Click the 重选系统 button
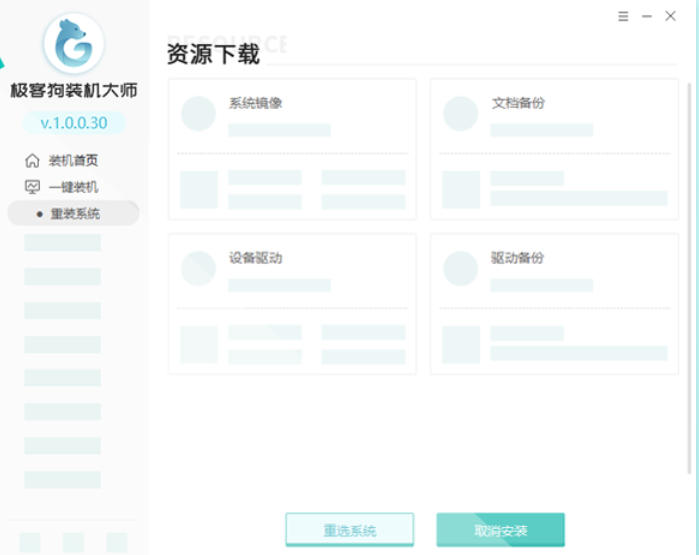 [x=350, y=530]
